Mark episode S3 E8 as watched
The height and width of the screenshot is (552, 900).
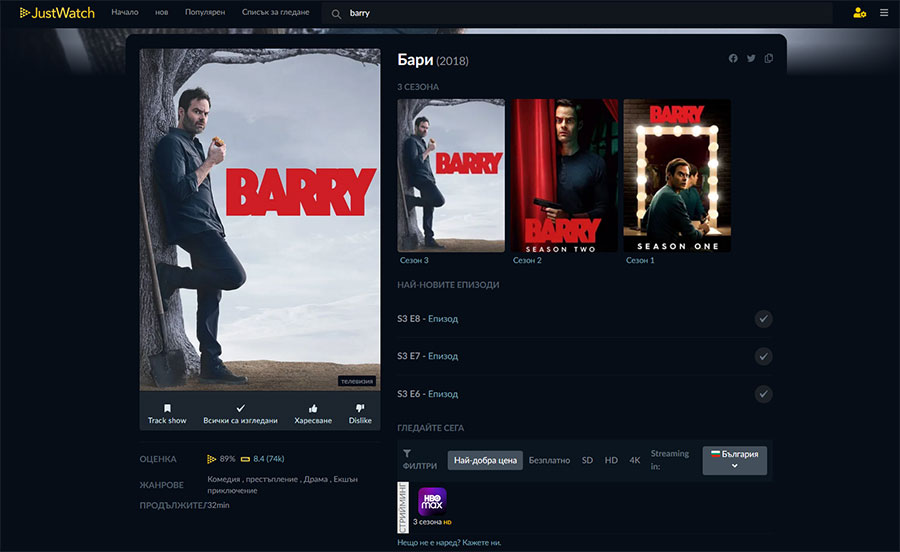click(763, 319)
